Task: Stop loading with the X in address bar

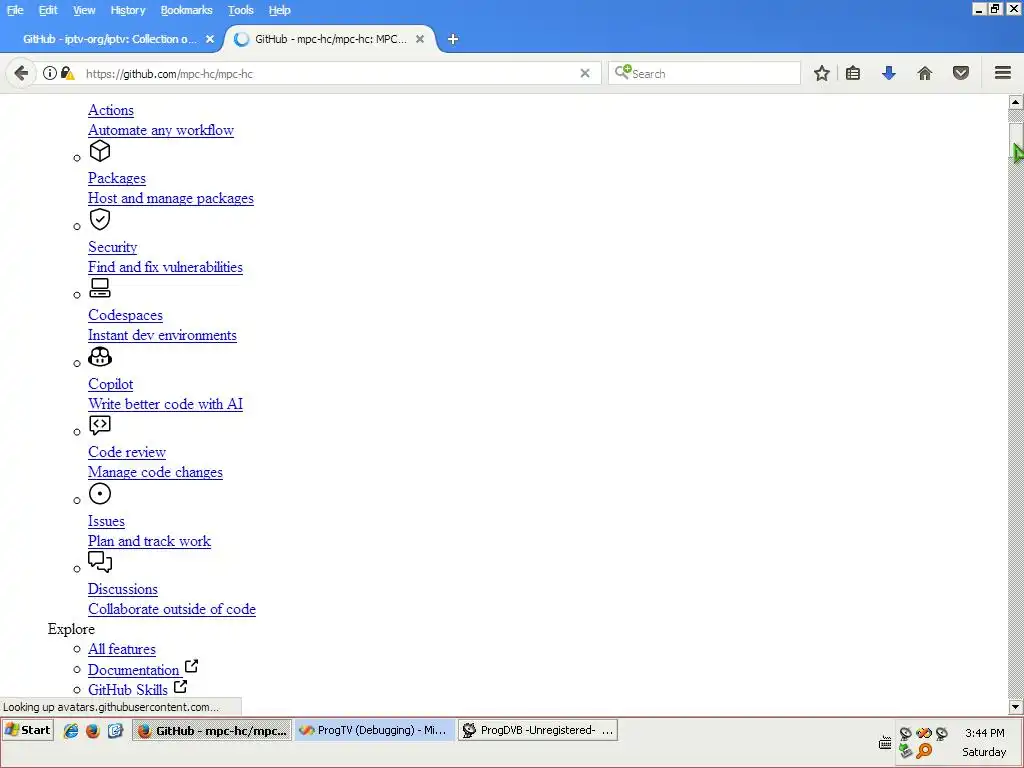Action: (x=585, y=73)
